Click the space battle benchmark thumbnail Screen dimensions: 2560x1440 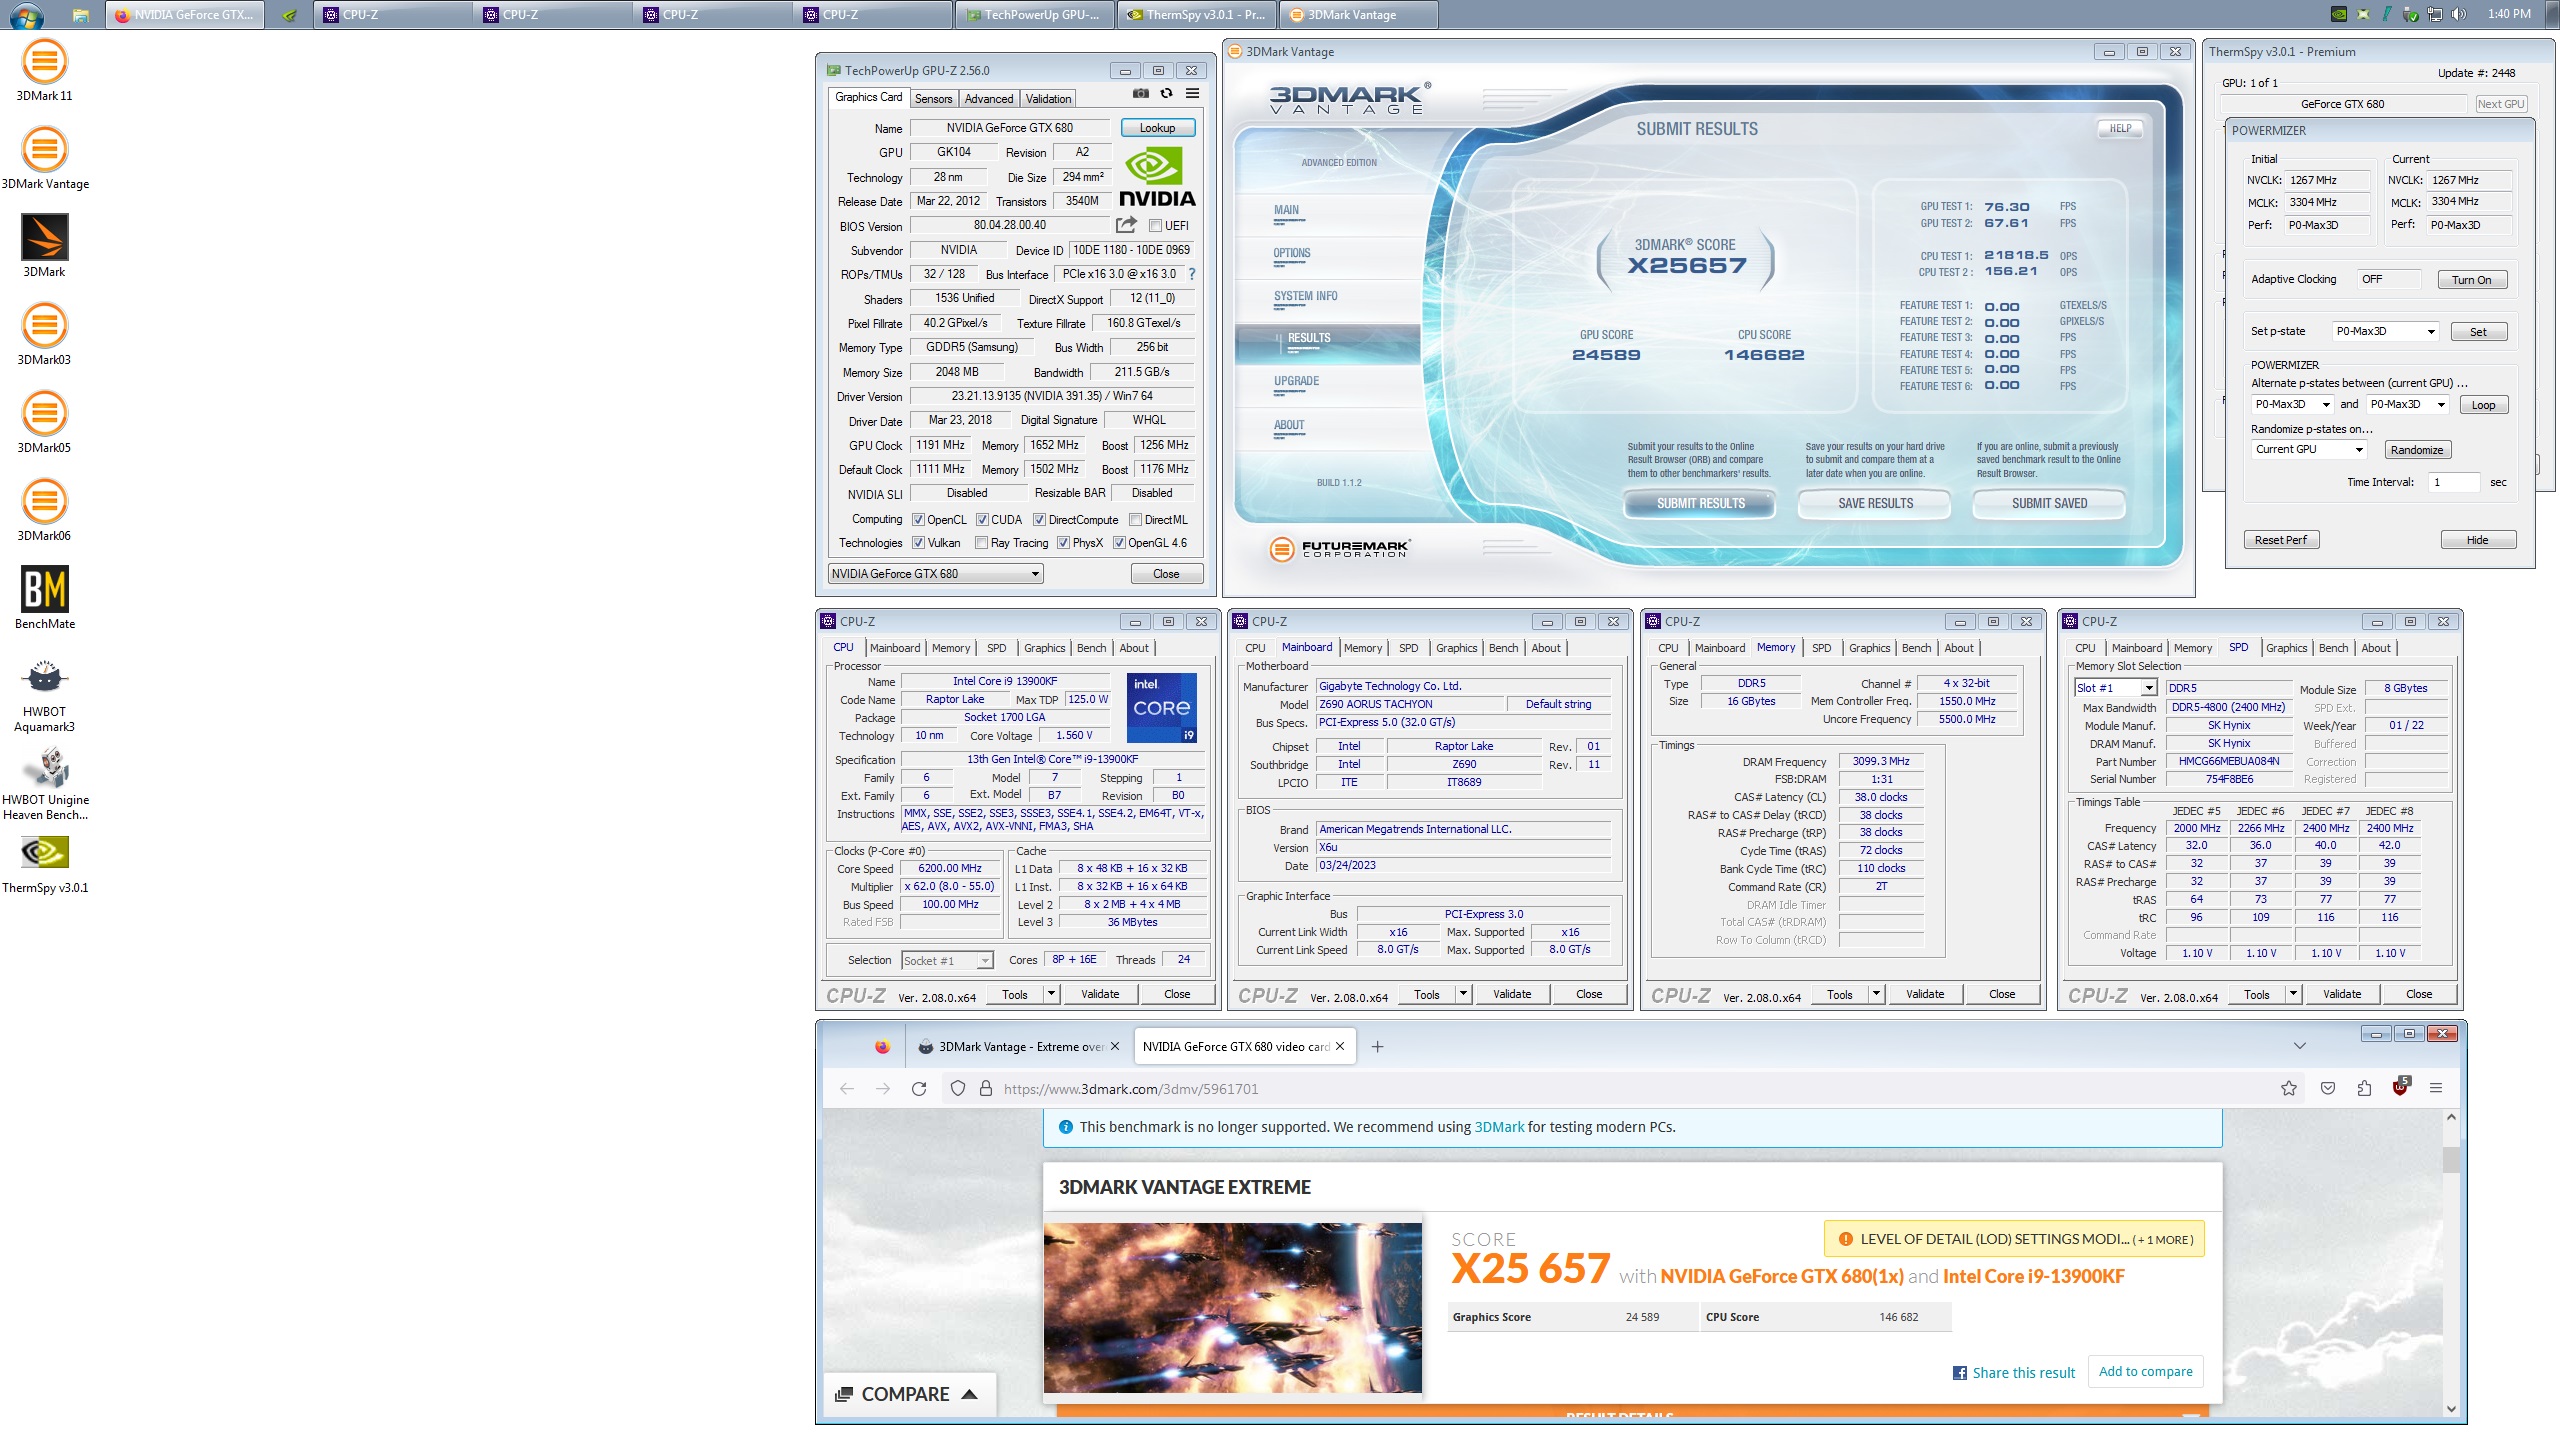pos(1232,1308)
